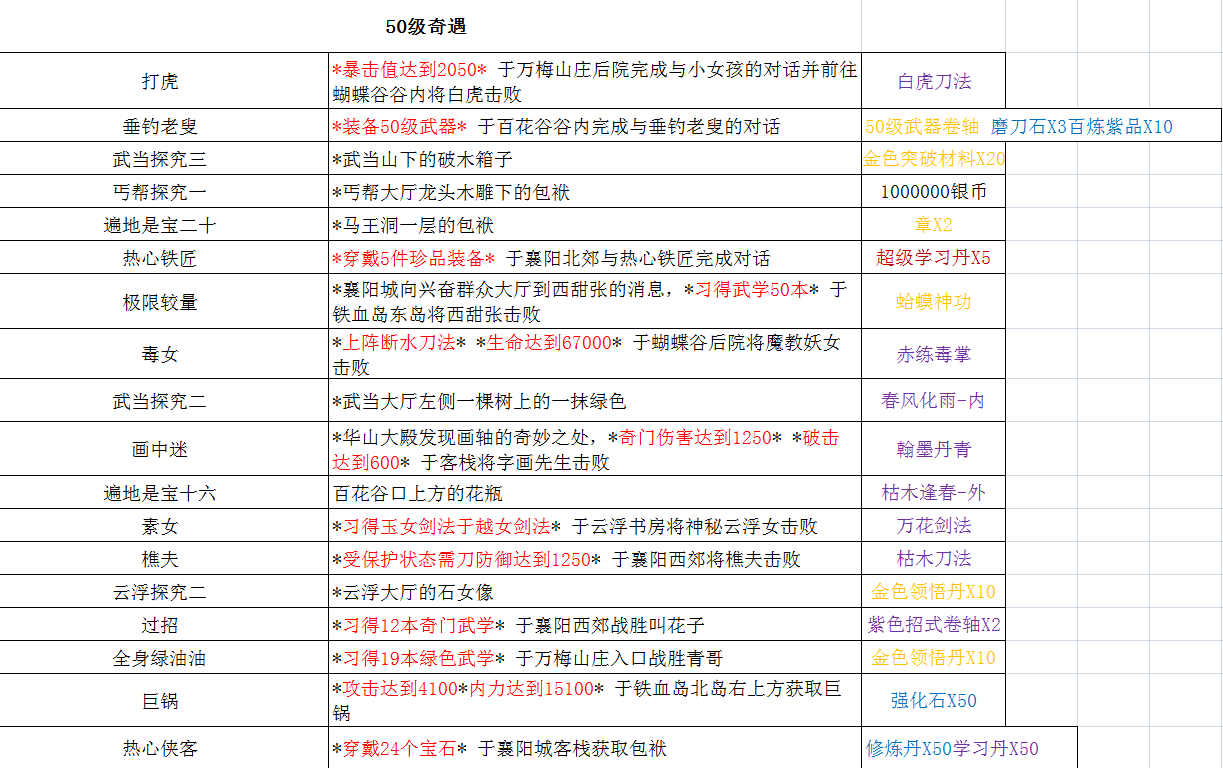Image resolution: width=1223 pixels, height=768 pixels.
Task: Select the cell "全身绿油油"
Action: (x=160, y=658)
